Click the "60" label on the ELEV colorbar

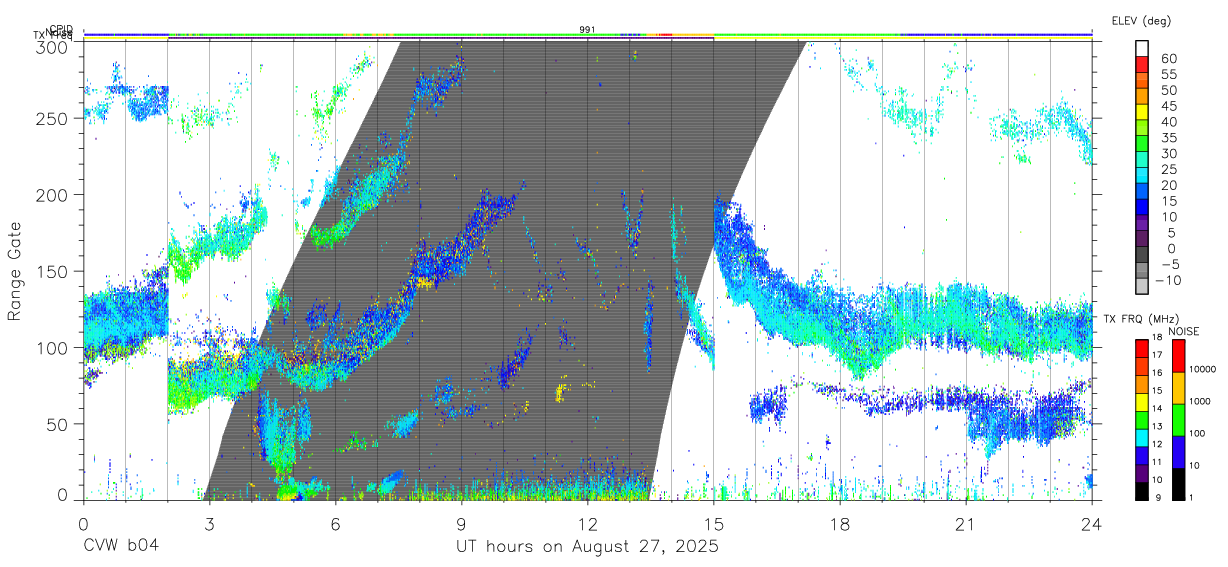click(x=1169, y=59)
